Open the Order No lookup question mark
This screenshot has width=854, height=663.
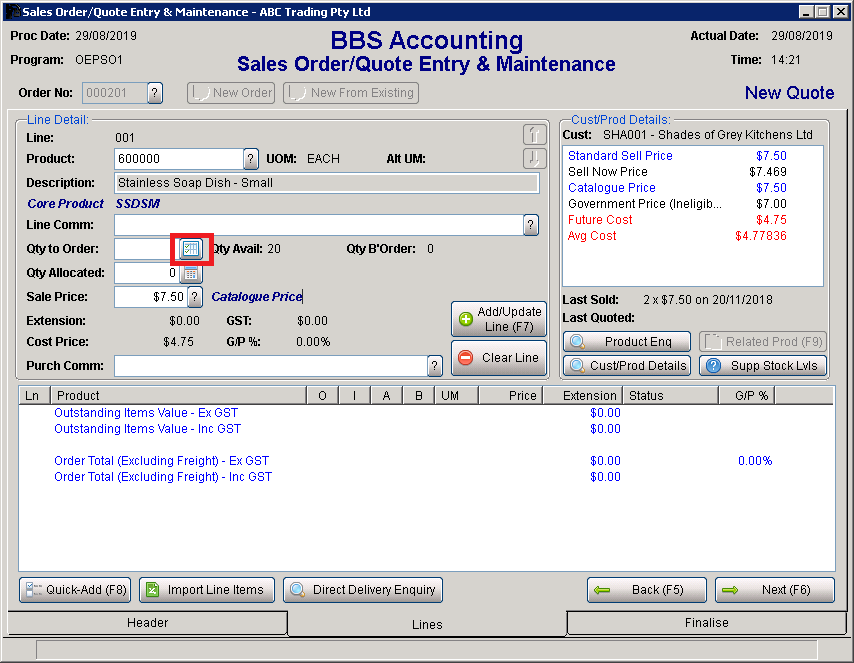point(155,92)
